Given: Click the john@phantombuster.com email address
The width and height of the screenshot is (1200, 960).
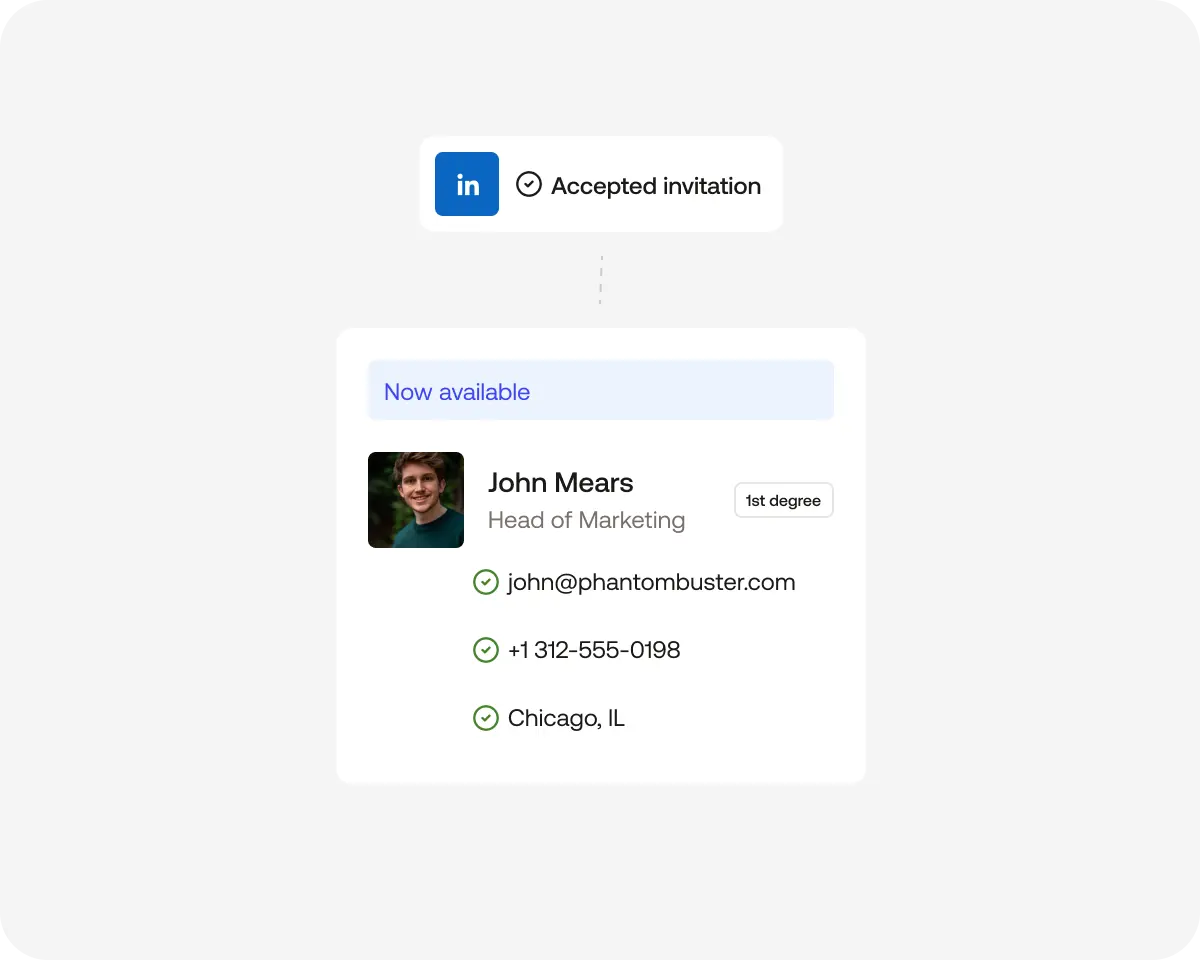Looking at the screenshot, I should 651,582.
